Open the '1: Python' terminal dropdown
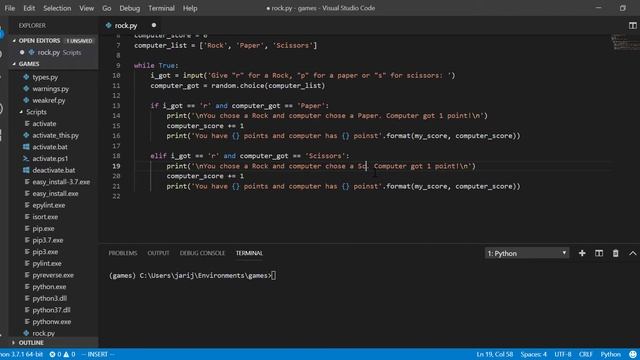The height and width of the screenshot is (360, 640). pyautogui.click(x=527, y=253)
